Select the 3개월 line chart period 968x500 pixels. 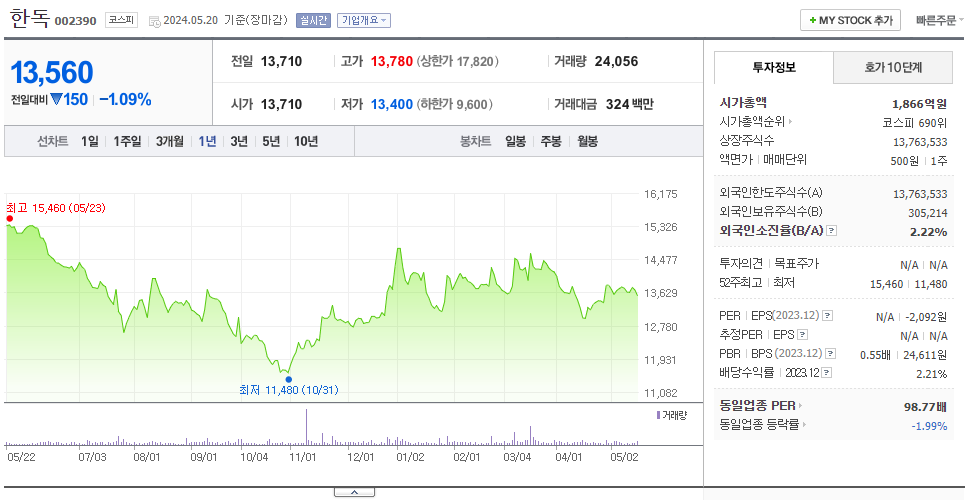pyautogui.click(x=170, y=141)
